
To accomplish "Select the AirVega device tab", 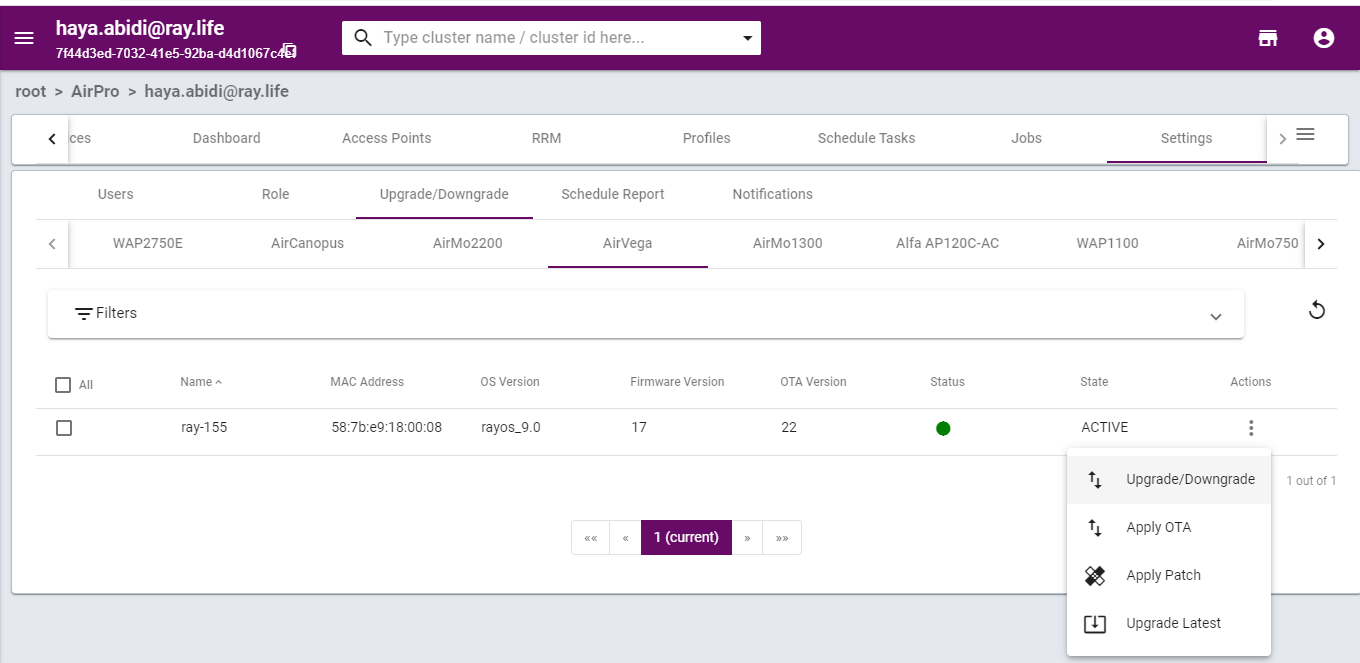I will (628, 243).
